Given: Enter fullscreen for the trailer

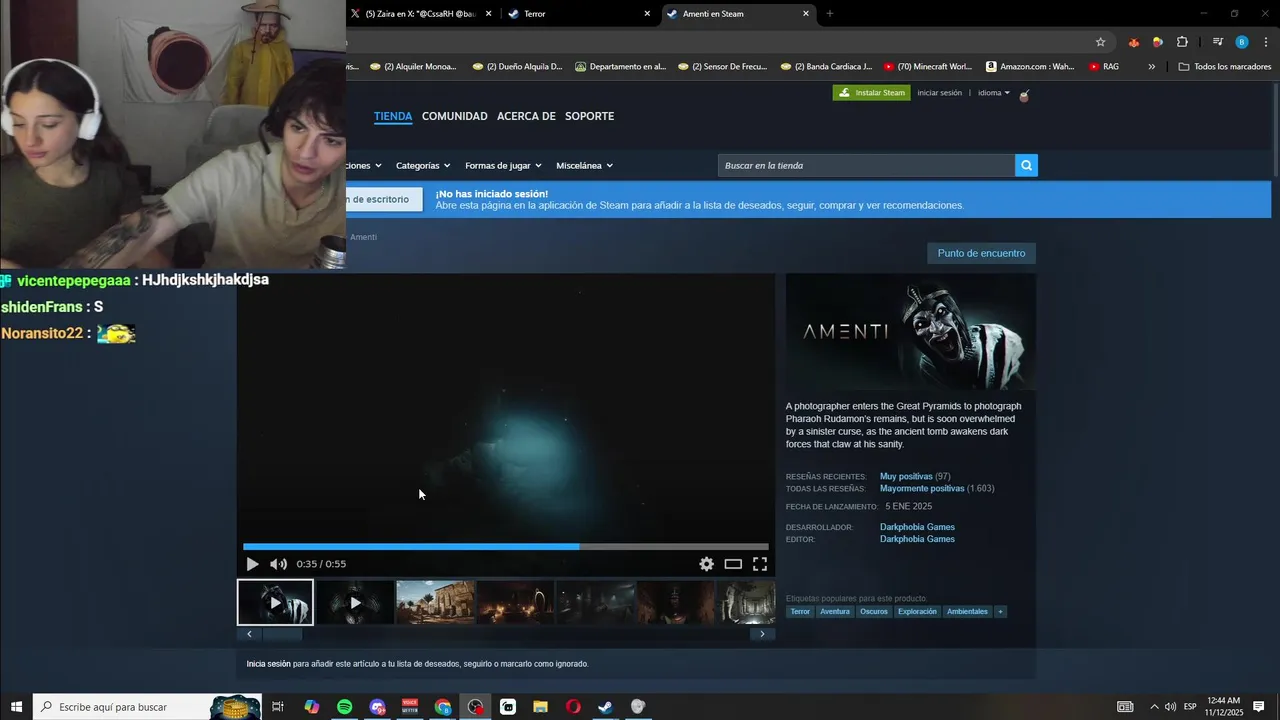Looking at the screenshot, I should coord(760,564).
